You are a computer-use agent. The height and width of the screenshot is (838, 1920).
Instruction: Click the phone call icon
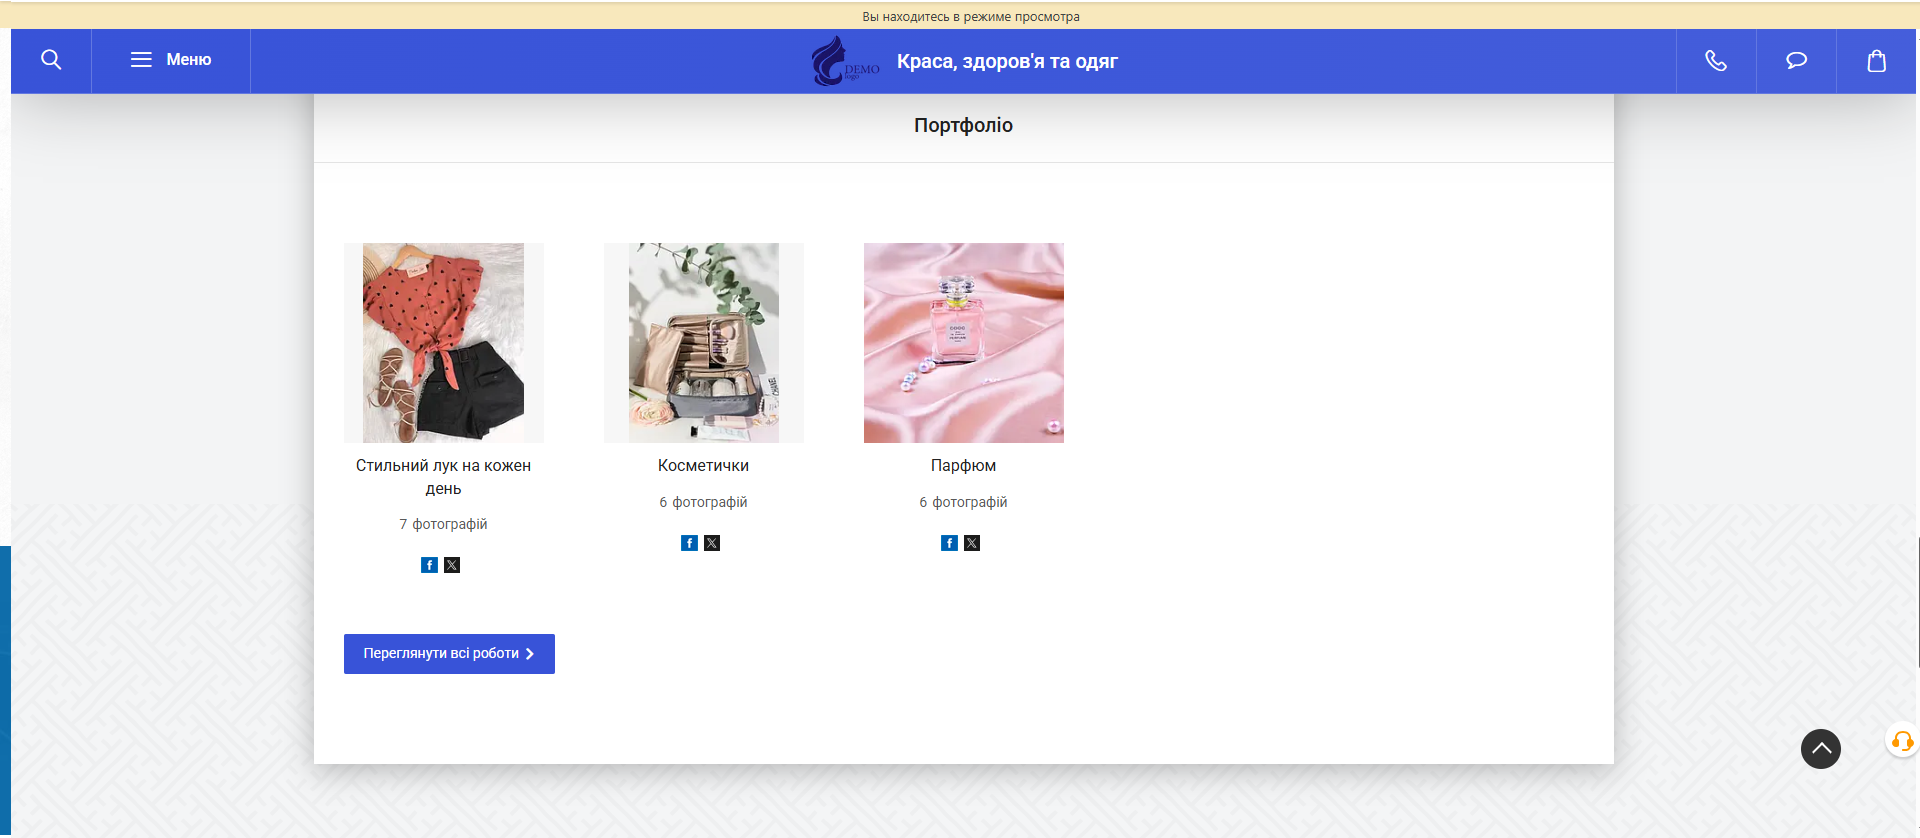pyautogui.click(x=1716, y=61)
